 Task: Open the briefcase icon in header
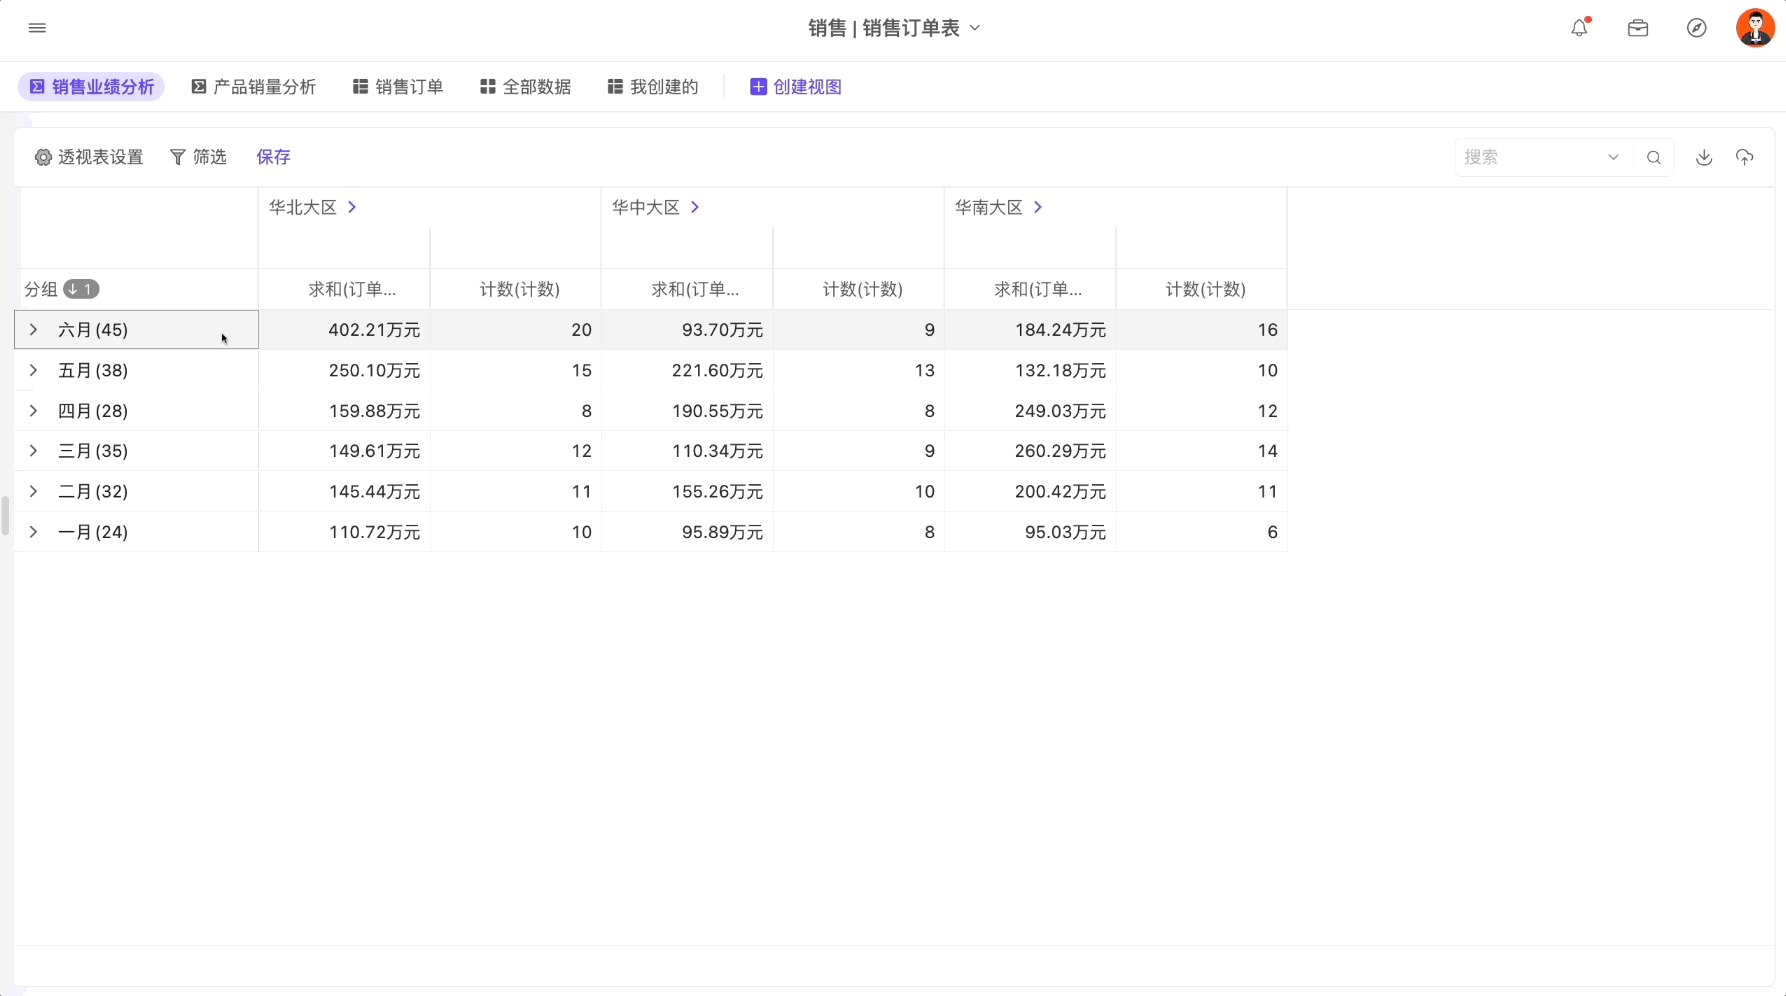(x=1638, y=28)
